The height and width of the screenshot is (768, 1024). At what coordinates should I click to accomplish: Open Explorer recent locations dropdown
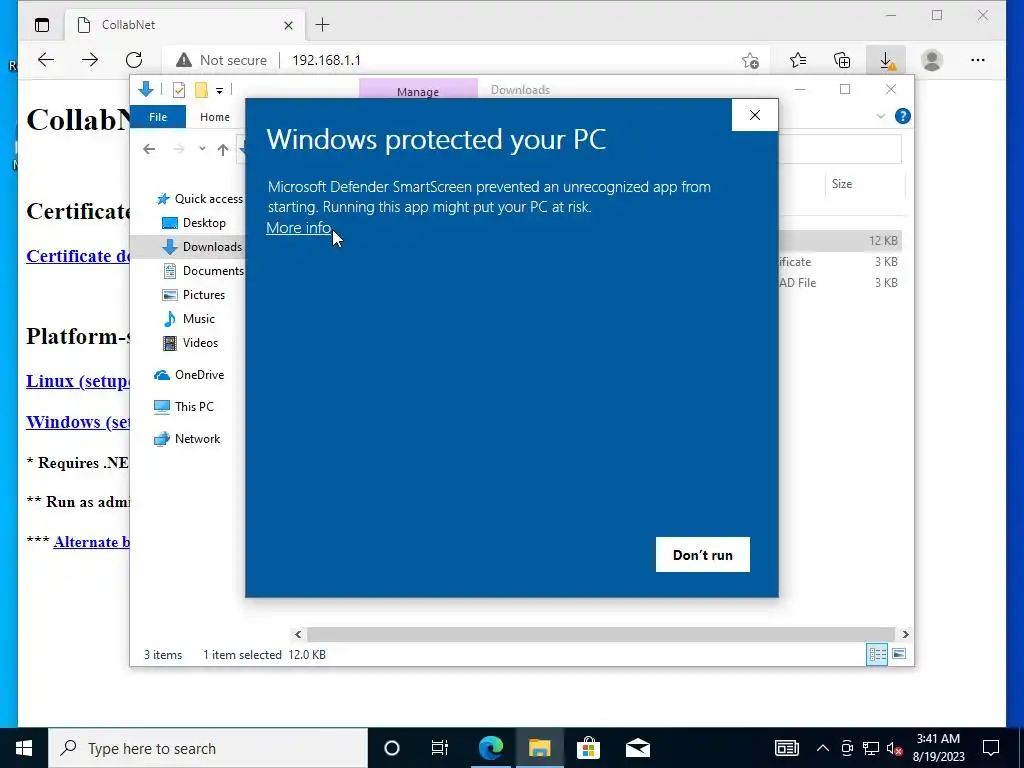pyautogui.click(x=202, y=150)
